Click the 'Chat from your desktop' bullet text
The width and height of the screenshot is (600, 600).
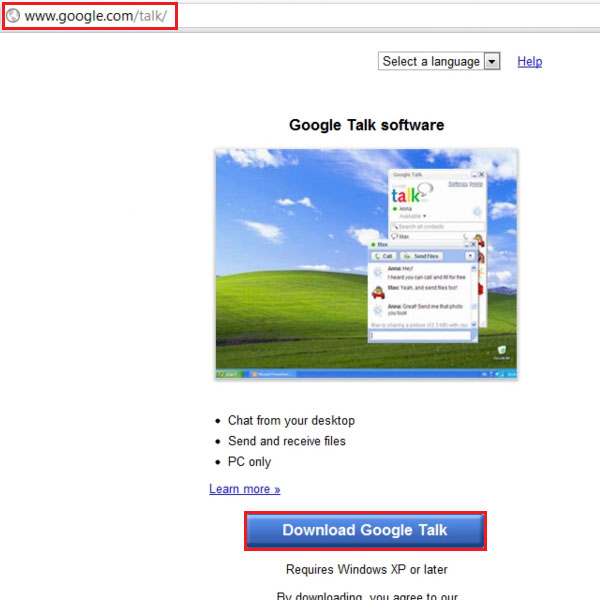point(291,420)
